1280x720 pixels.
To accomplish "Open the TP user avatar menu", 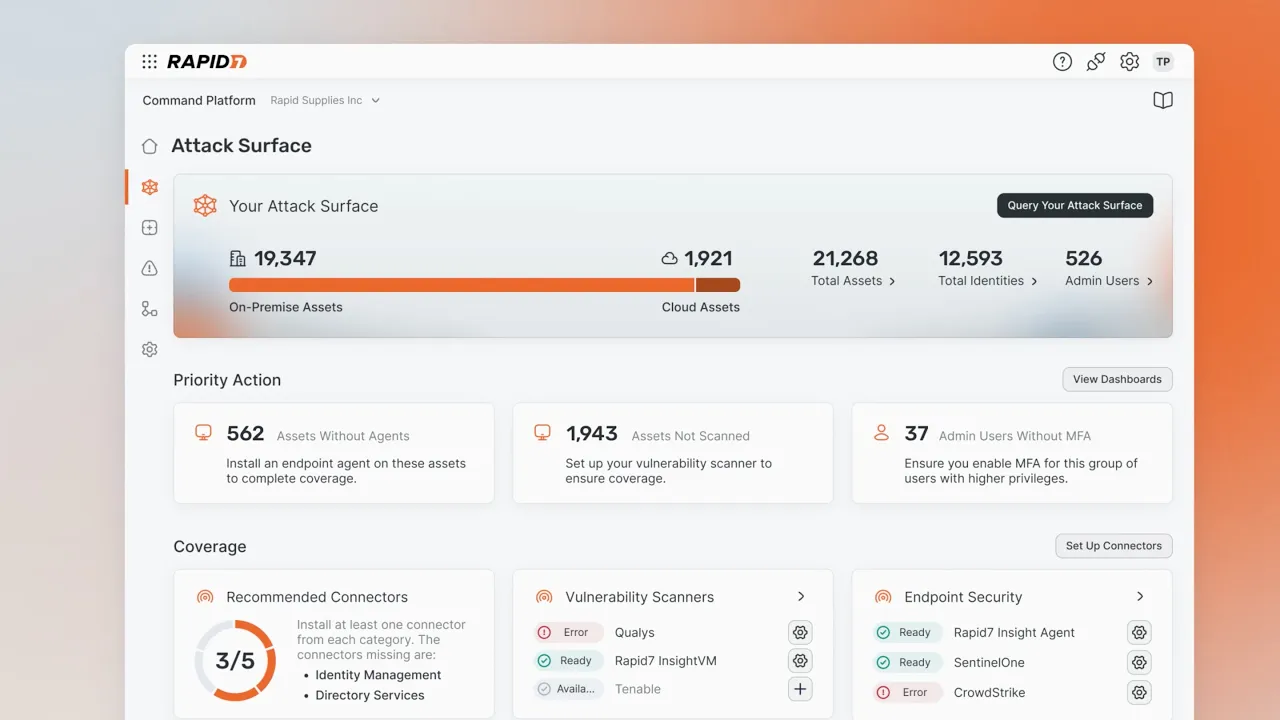I will click(x=1163, y=62).
